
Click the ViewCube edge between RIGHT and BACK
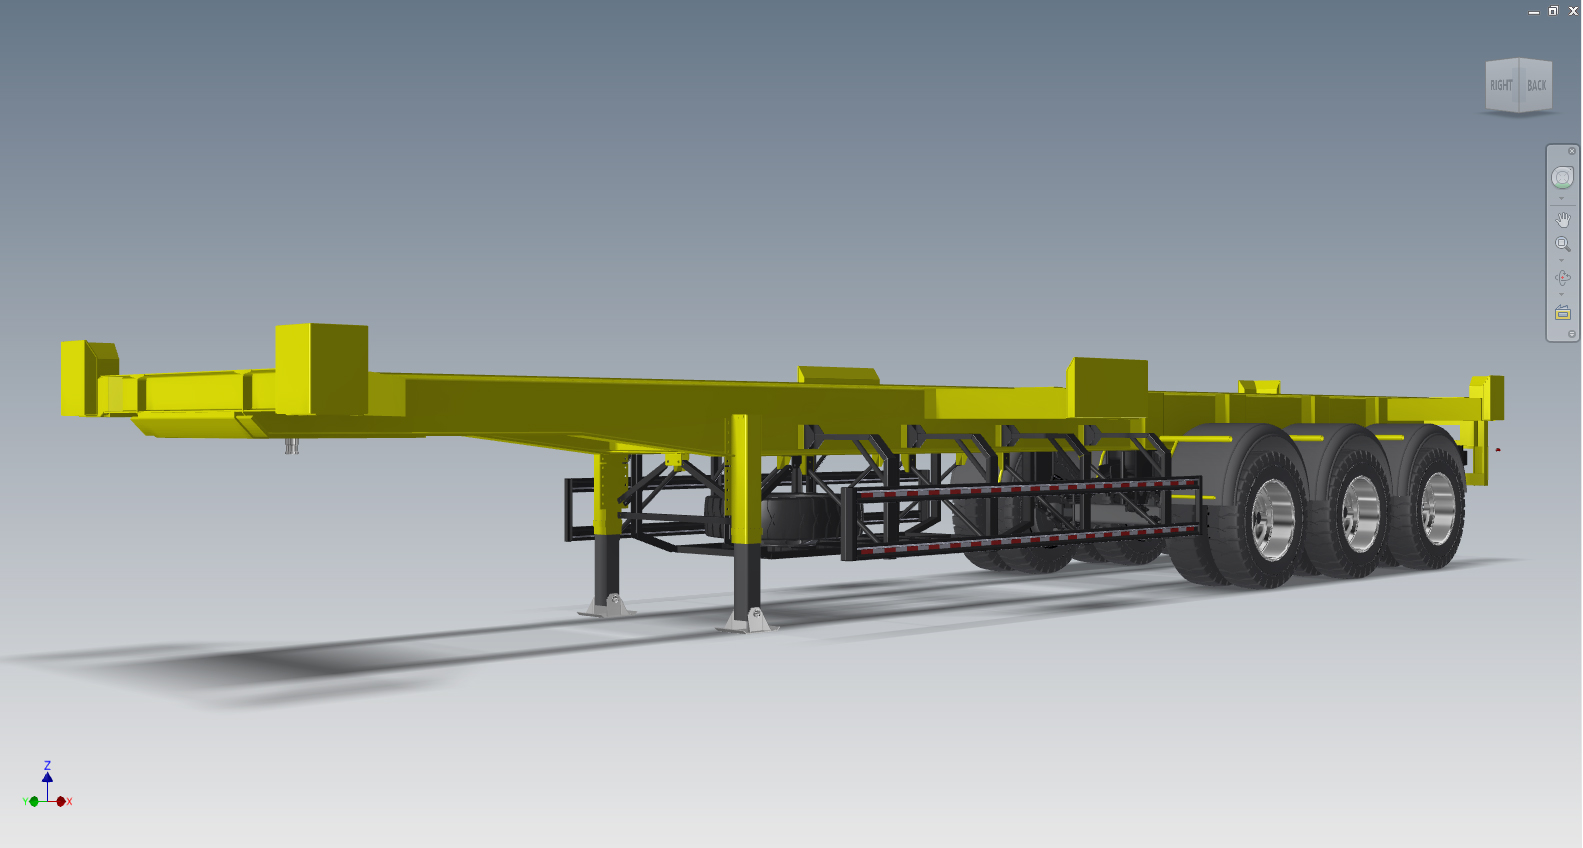[1520, 86]
